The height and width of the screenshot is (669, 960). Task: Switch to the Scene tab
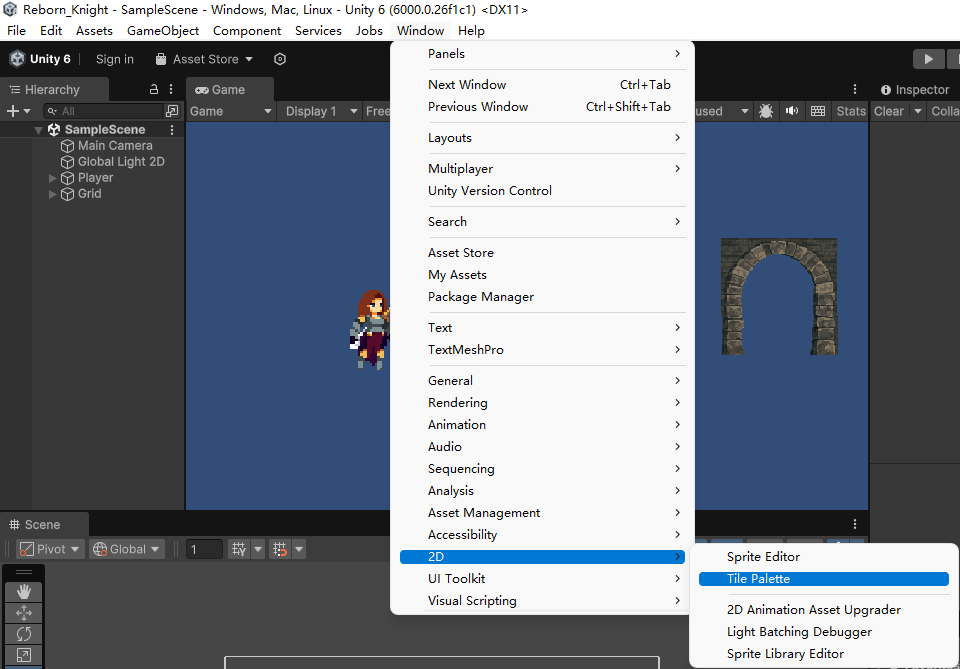42,525
